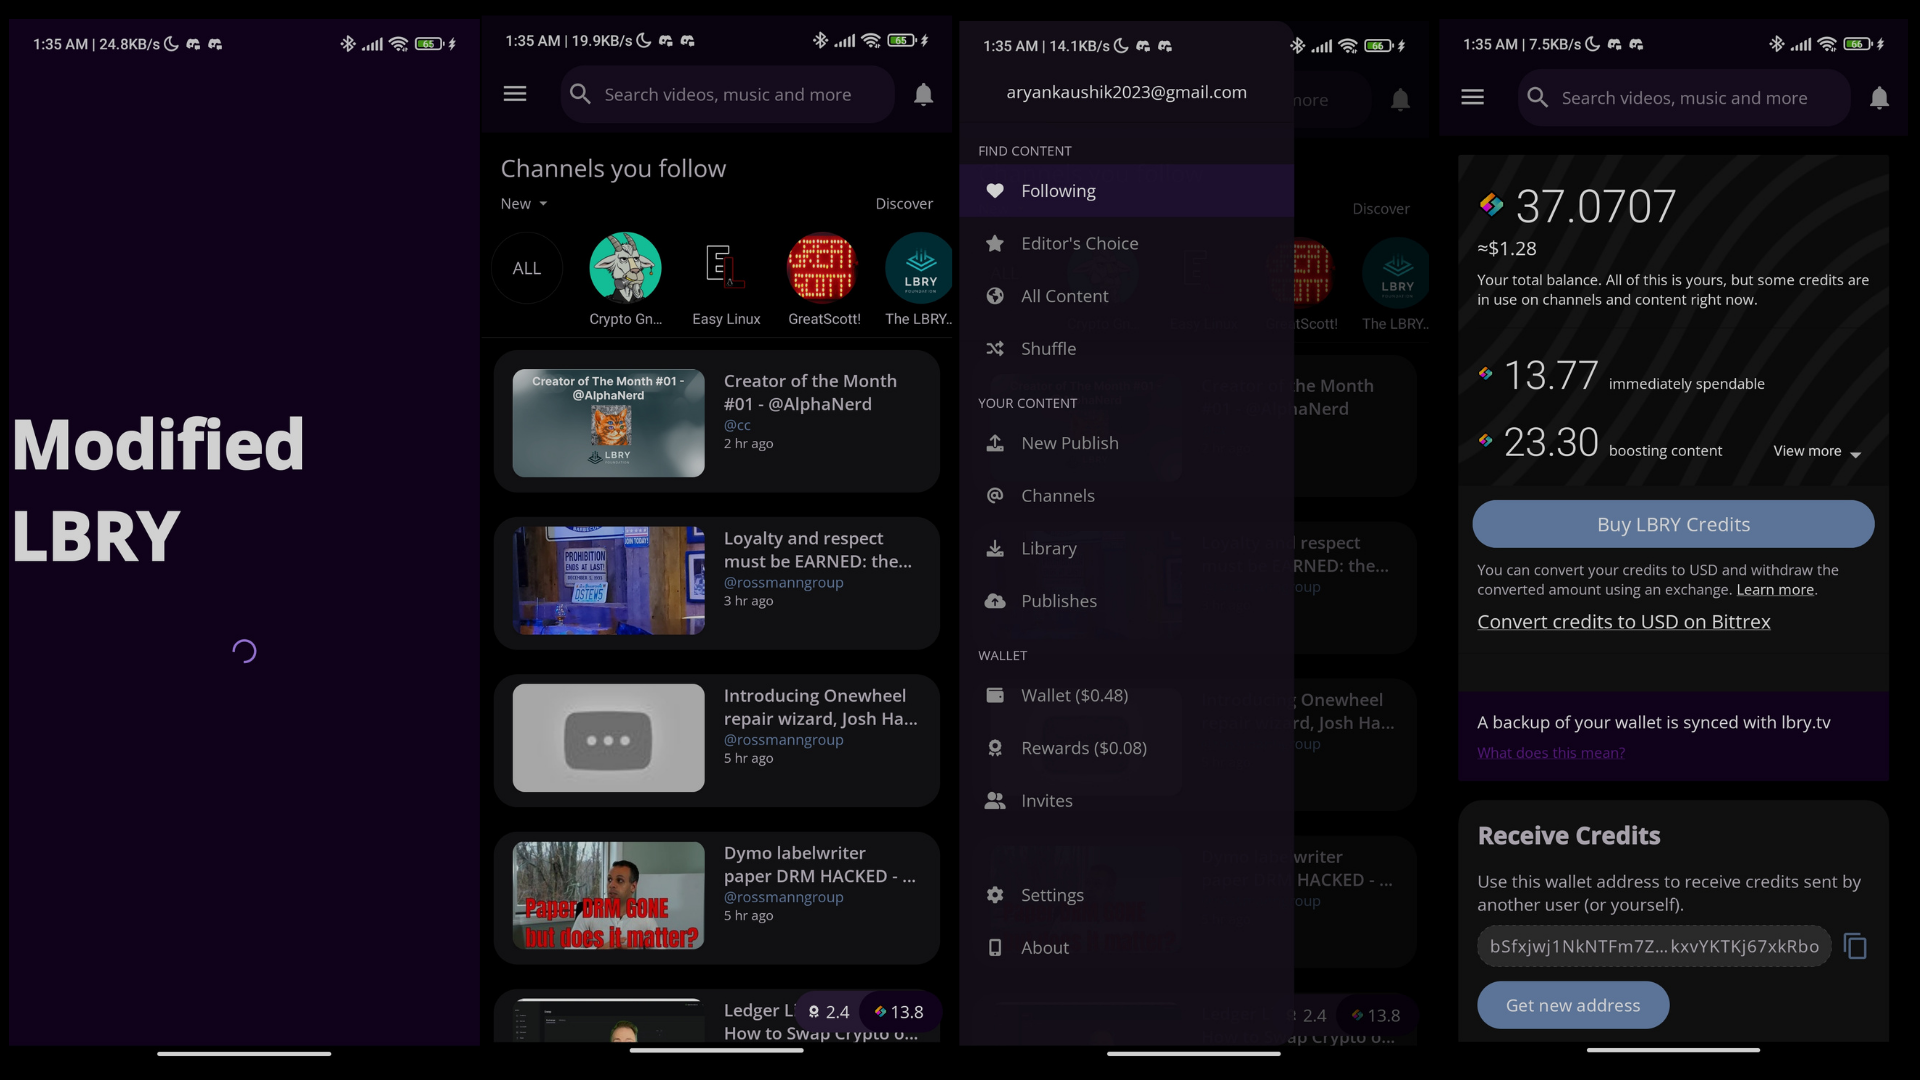
Task: Click wallet address field bSfxjwj1NkNTFm7Z...
Action: (x=1653, y=946)
